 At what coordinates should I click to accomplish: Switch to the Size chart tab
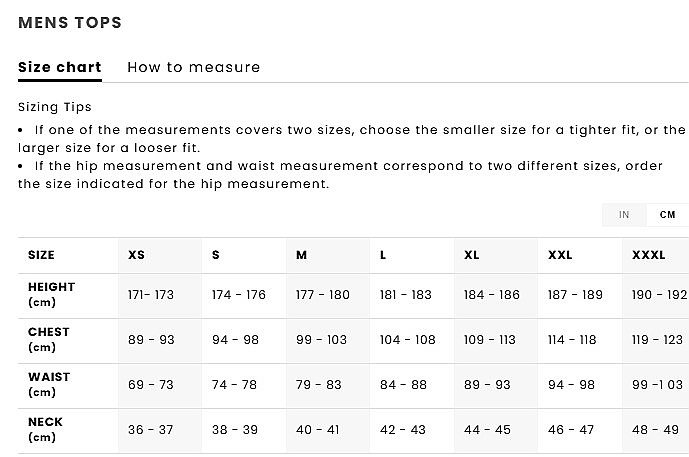click(60, 68)
